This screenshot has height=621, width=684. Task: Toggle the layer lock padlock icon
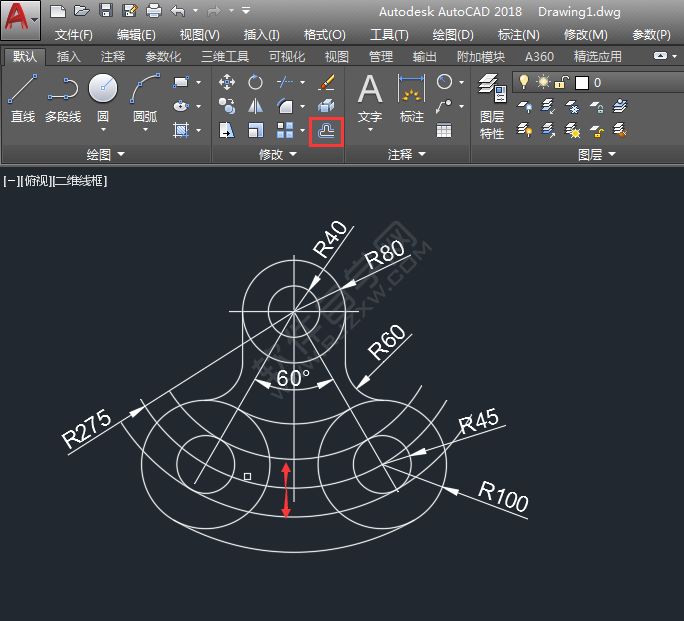click(561, 82)
